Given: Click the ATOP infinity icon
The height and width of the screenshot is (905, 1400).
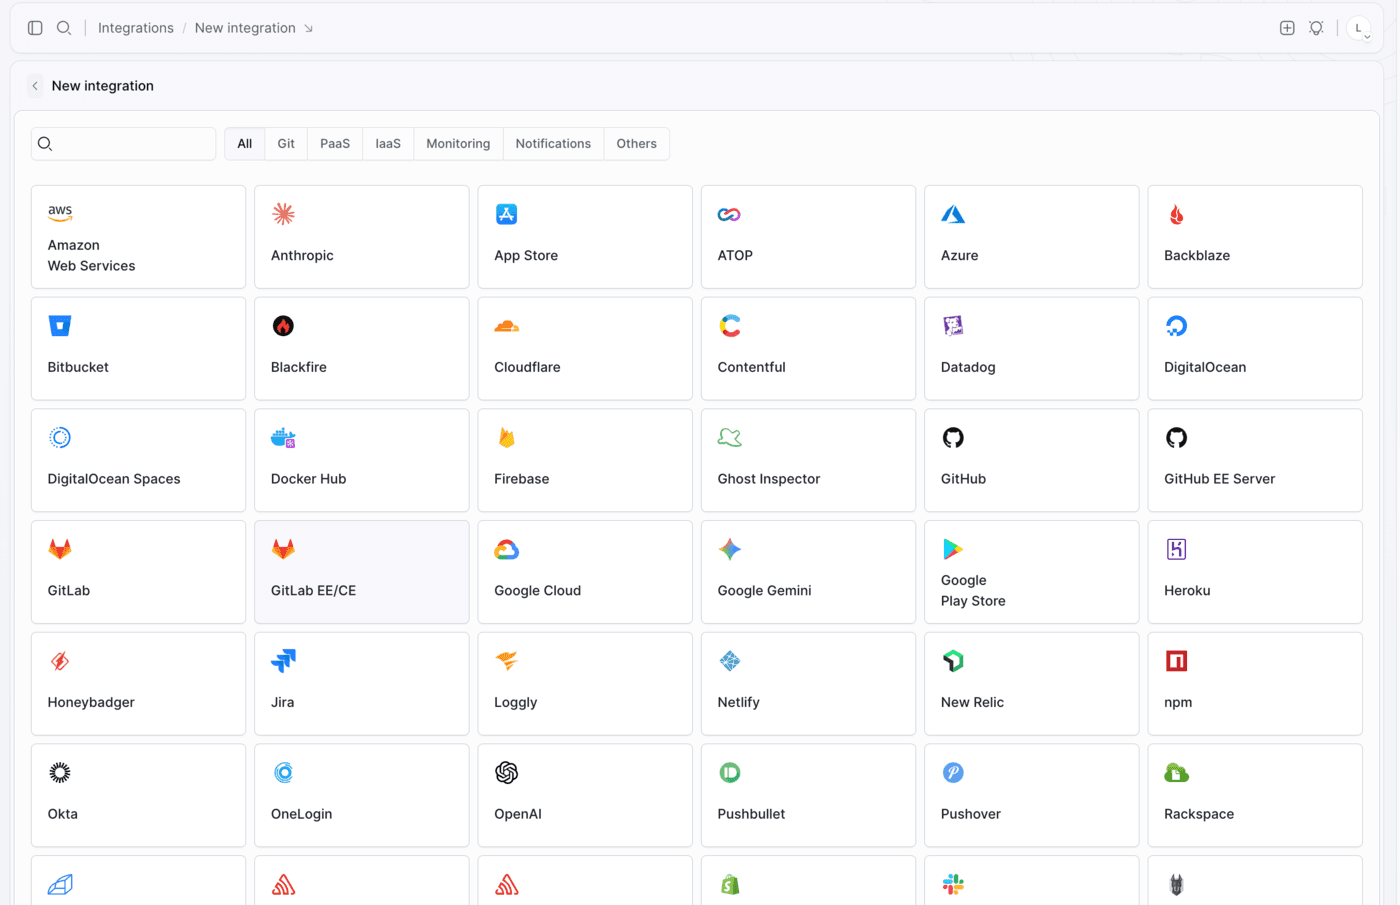Looking at the screenshot, I should tap(729, 214).
